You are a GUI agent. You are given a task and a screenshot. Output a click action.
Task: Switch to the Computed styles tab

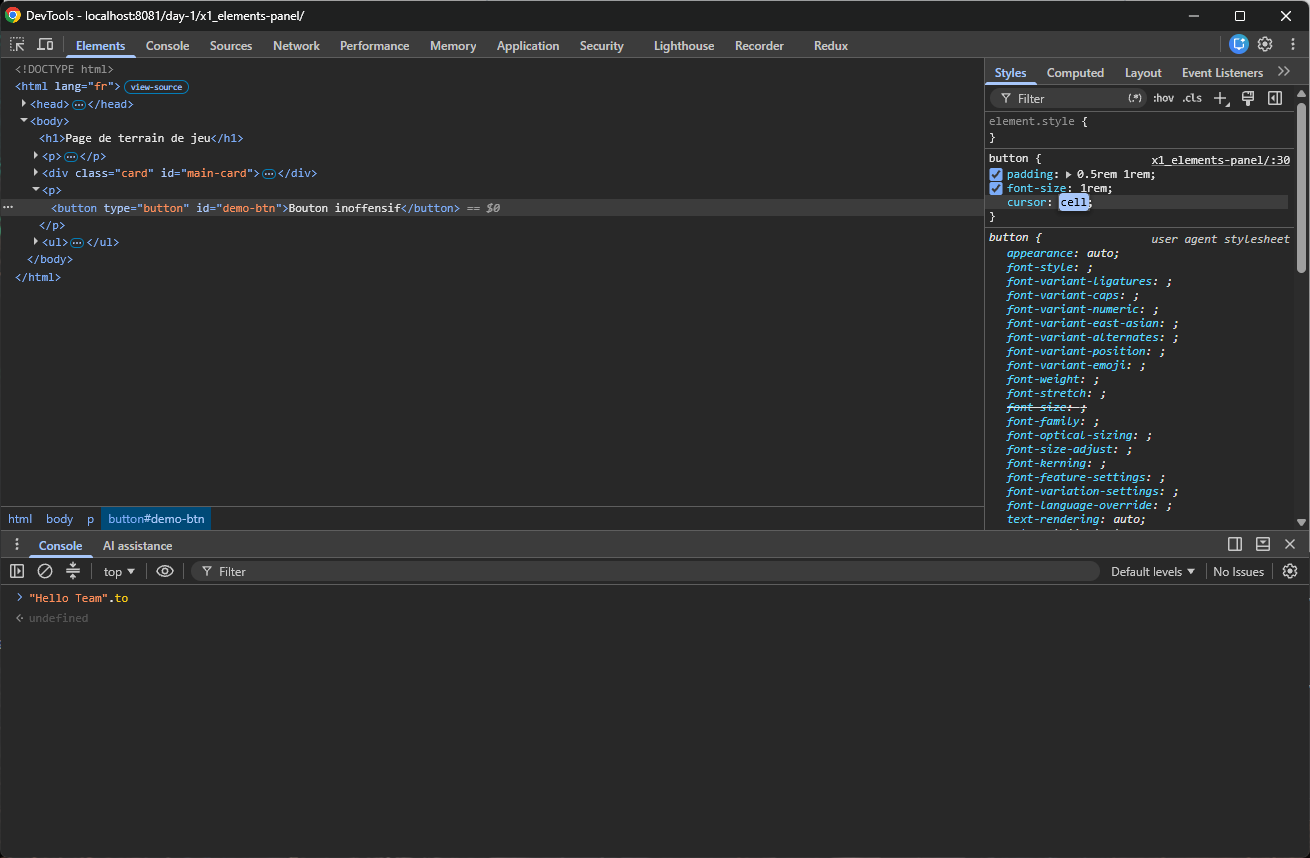tap(1075, 72)
